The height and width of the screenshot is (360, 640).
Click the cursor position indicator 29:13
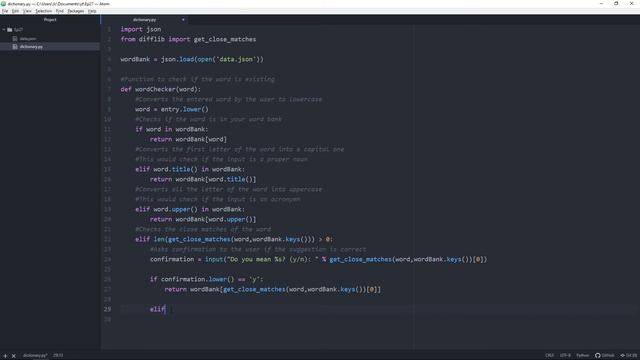pyautogui.click(x=58, y=356)
